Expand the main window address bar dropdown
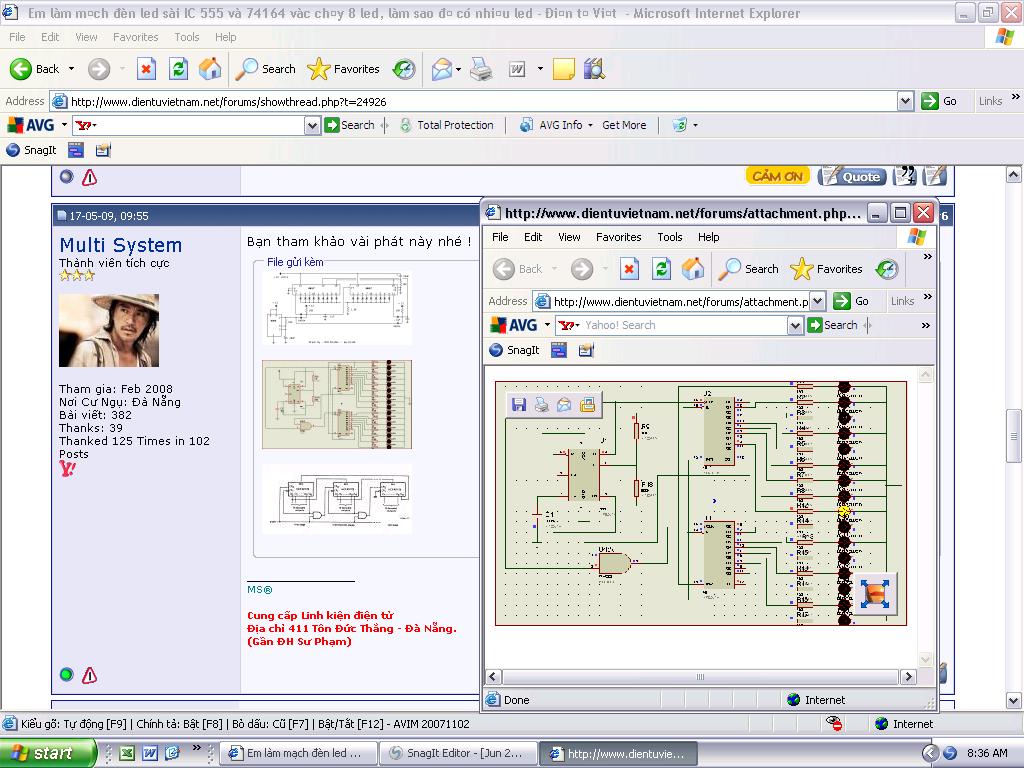Viewport: 1024px width, 768px height. click(x=905, y=101)
